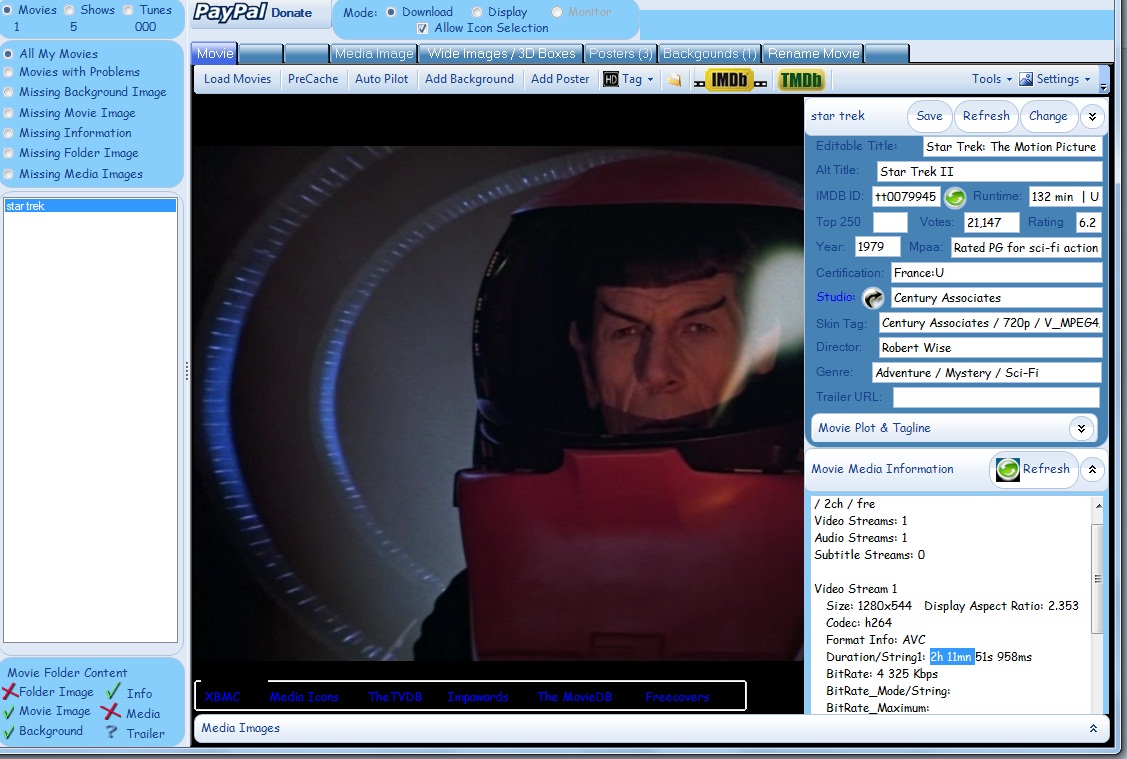Expand the Media Images panel at bottom
Viewport: 1127px width, 759px height.
pos(1093,729)
